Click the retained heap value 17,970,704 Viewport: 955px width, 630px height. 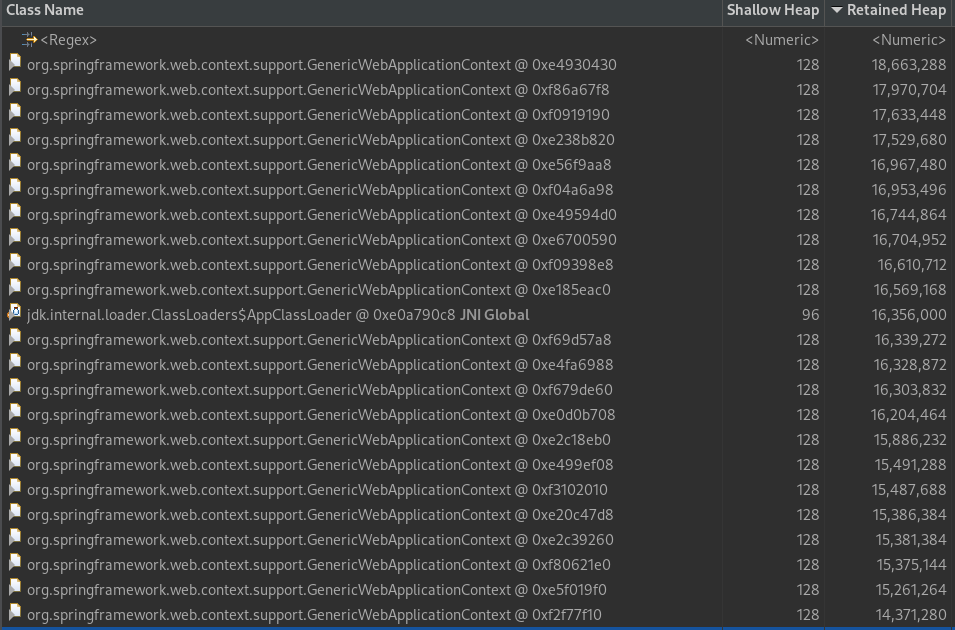[x=909, y=90]
